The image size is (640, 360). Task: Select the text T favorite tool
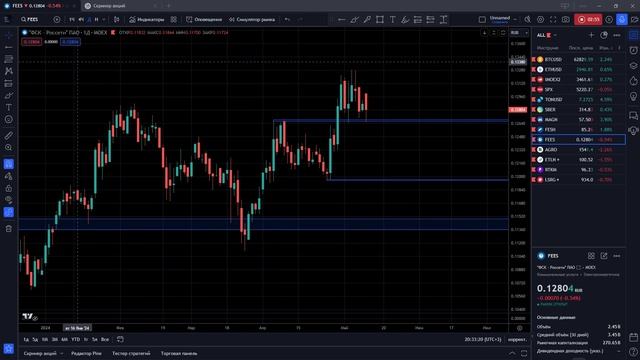coord(392,19)
